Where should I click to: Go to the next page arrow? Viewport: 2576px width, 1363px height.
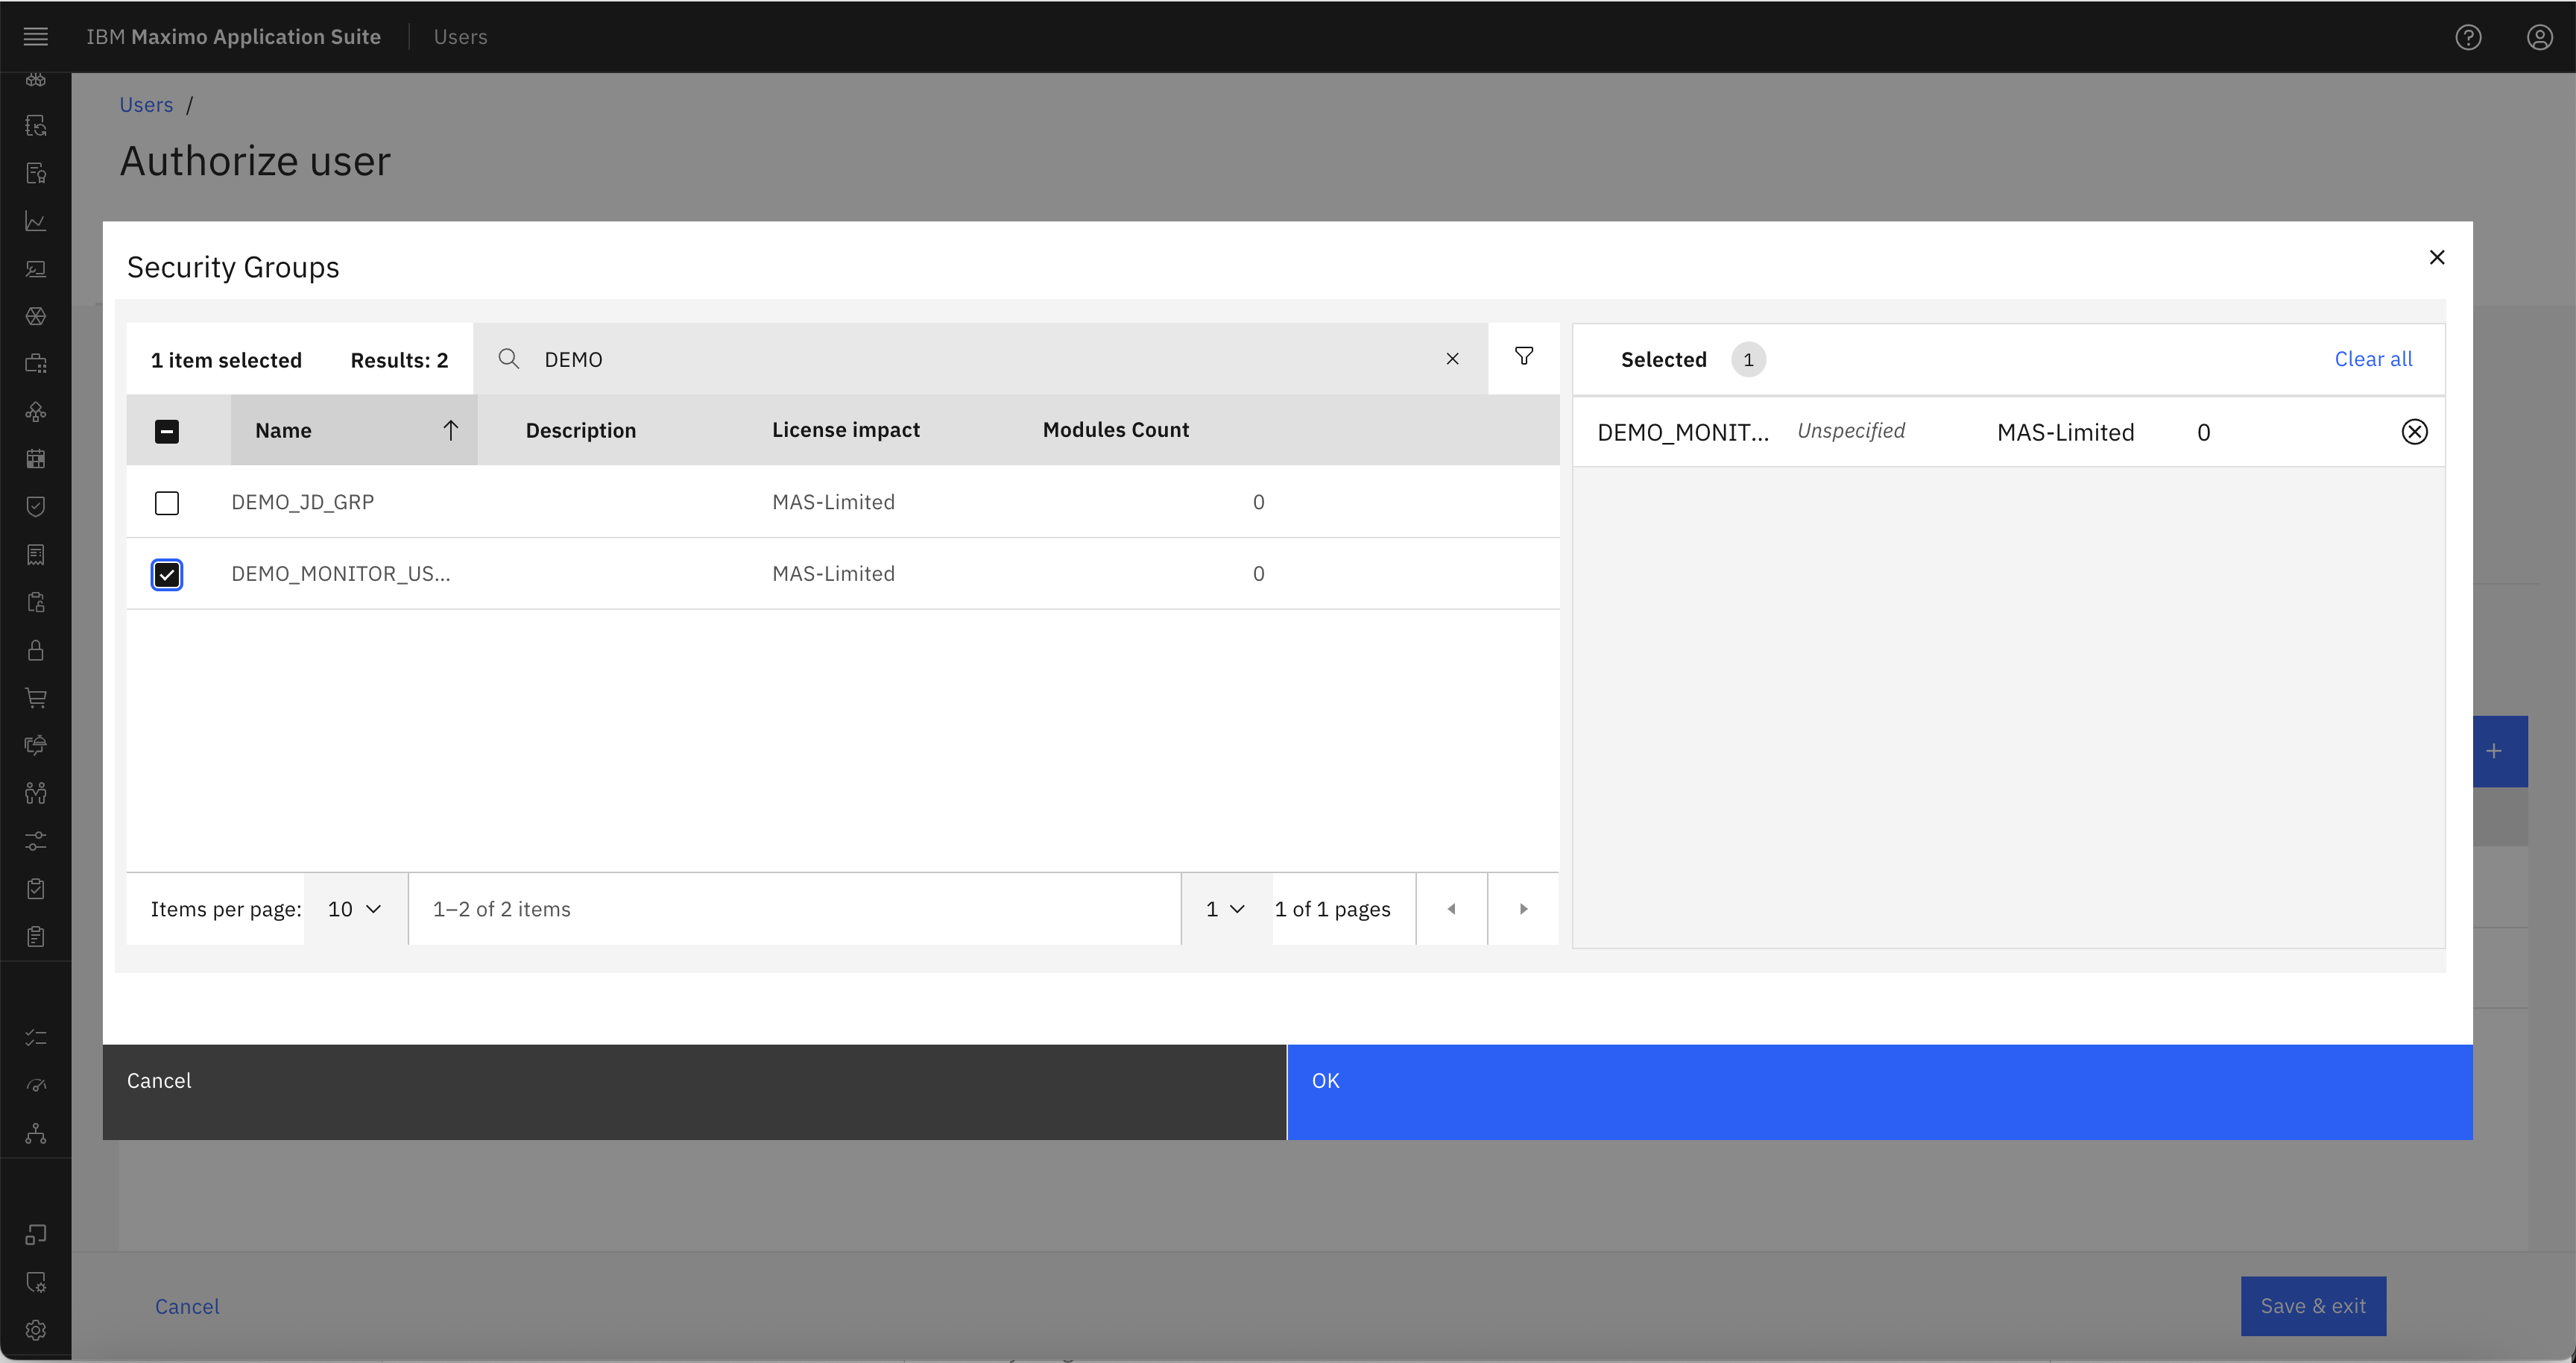coord(1523,909)
